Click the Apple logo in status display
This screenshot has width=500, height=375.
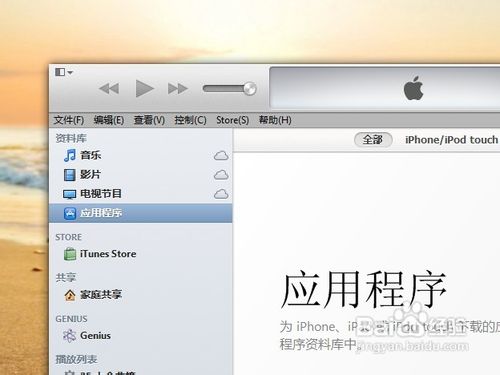pyautogui.click(x=413, y=88)
